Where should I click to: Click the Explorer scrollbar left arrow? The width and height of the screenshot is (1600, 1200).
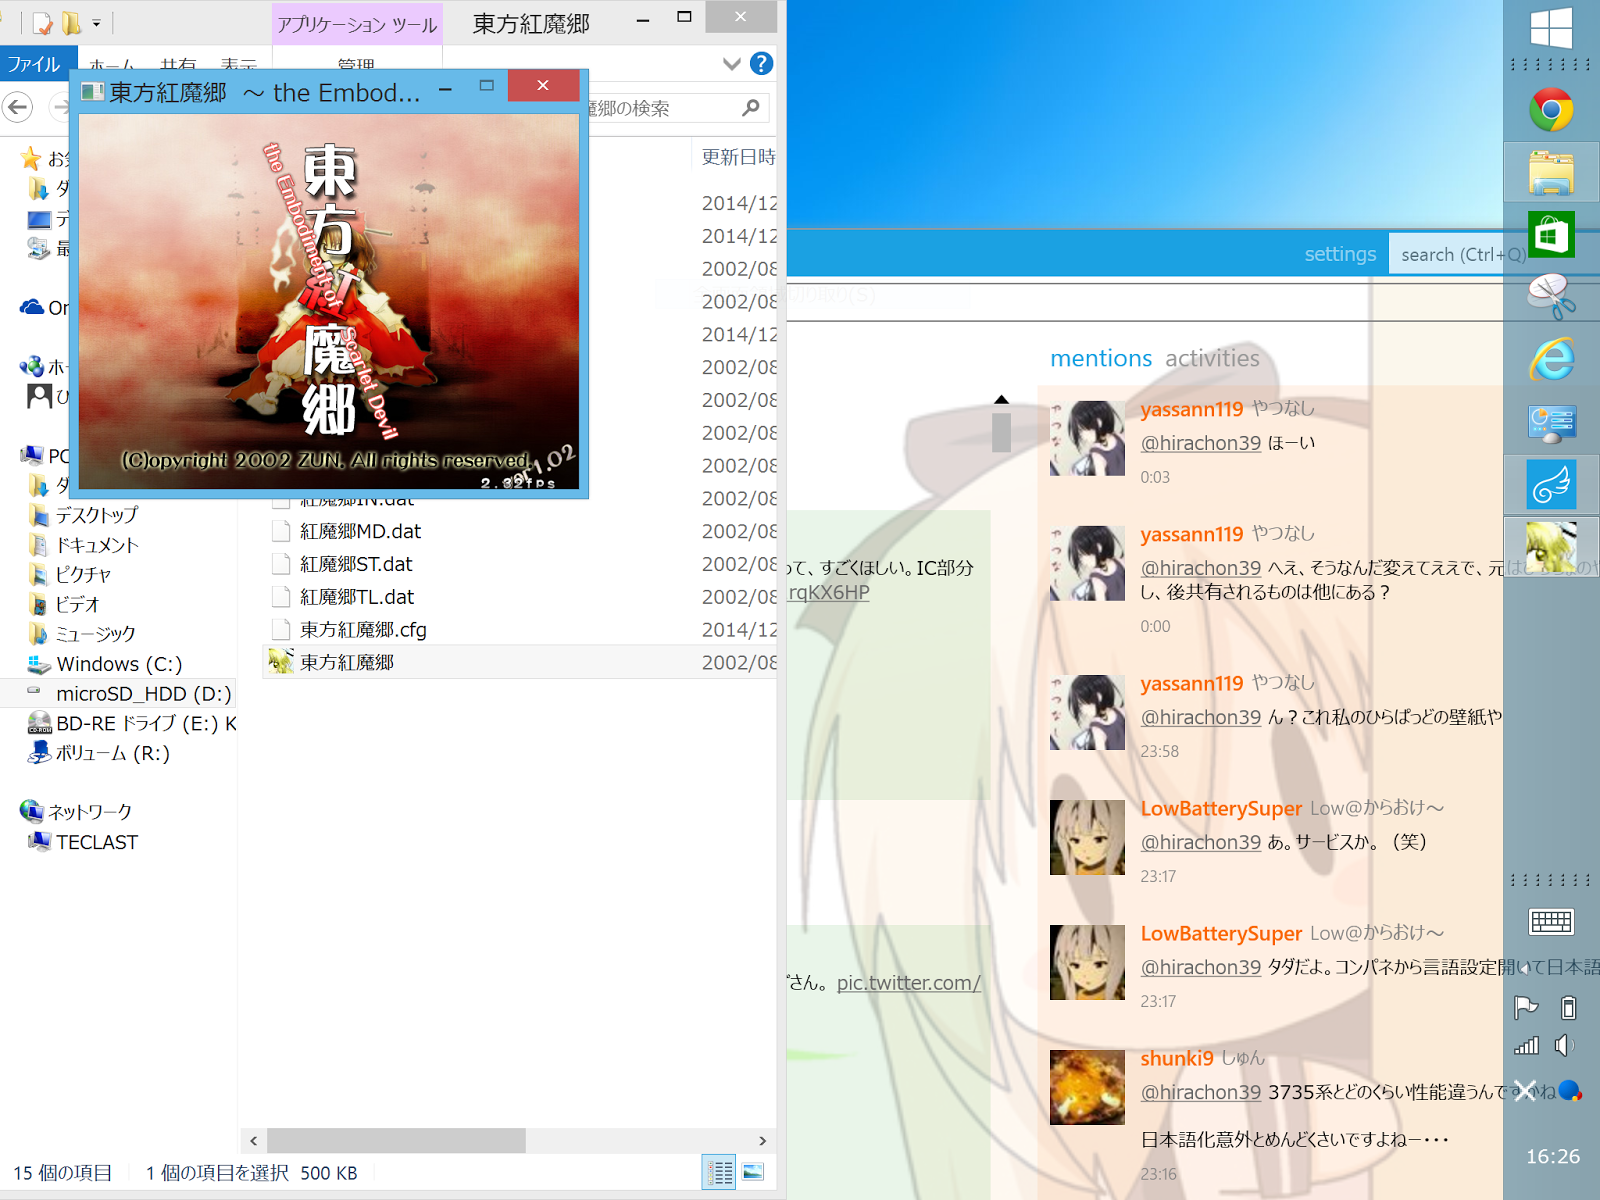pyautogui.click(x=254, y=1140)
